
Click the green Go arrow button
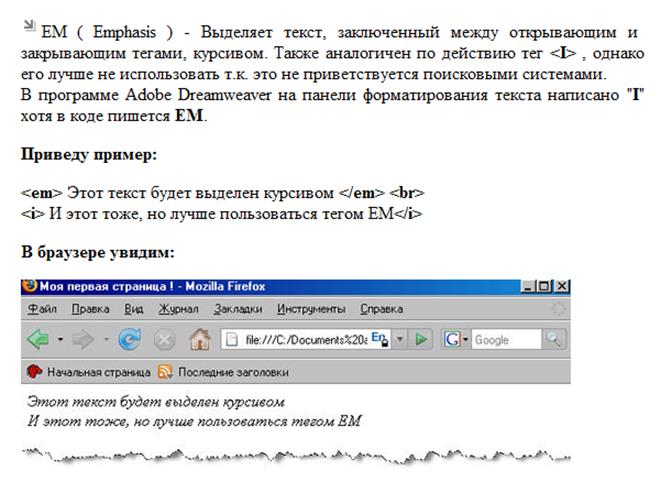(x=421, y=339)
